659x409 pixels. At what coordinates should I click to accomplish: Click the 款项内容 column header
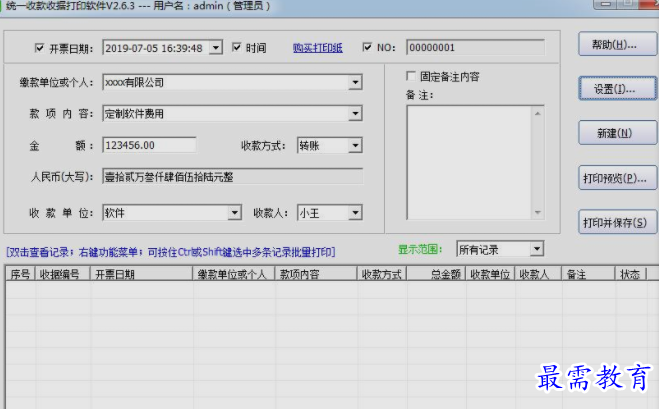click(316, 274)
